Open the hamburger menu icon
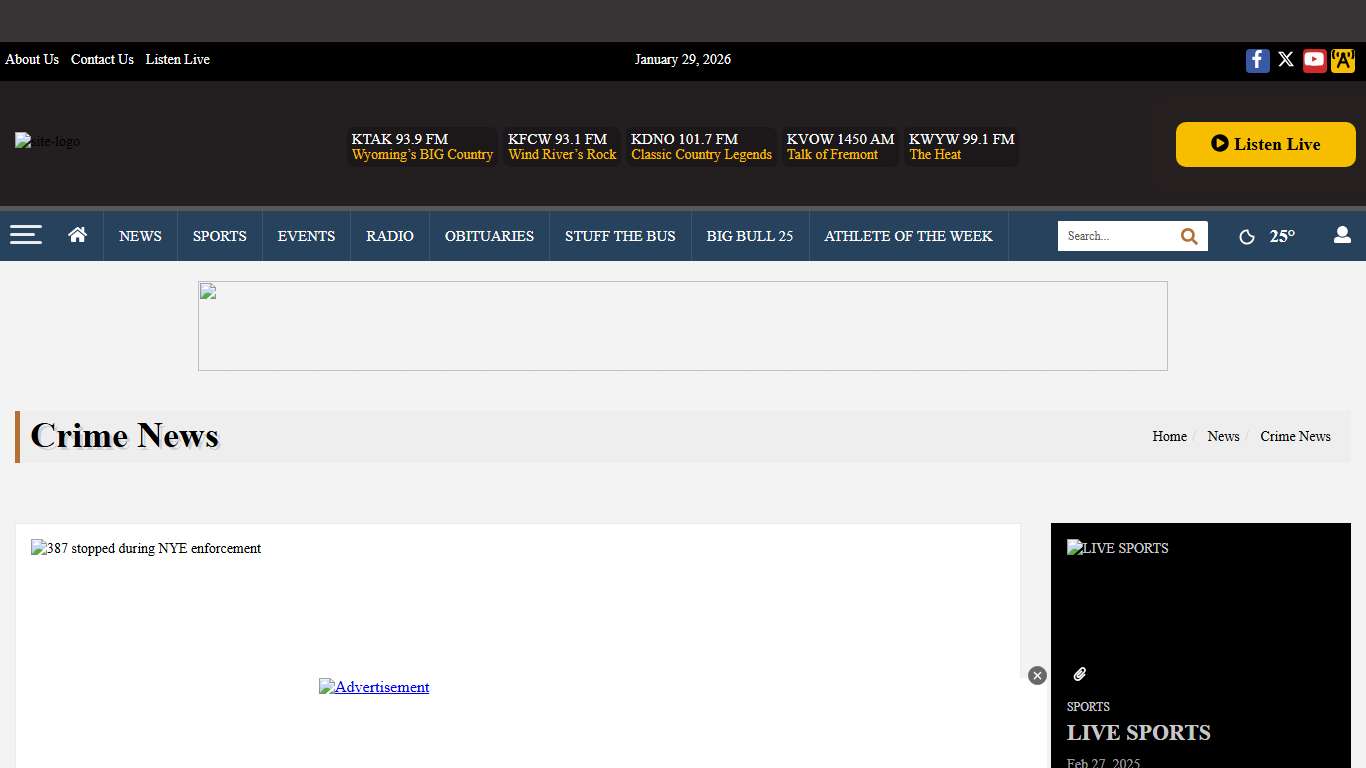Viewport: 1366px width, 768px height. point(26,235)
